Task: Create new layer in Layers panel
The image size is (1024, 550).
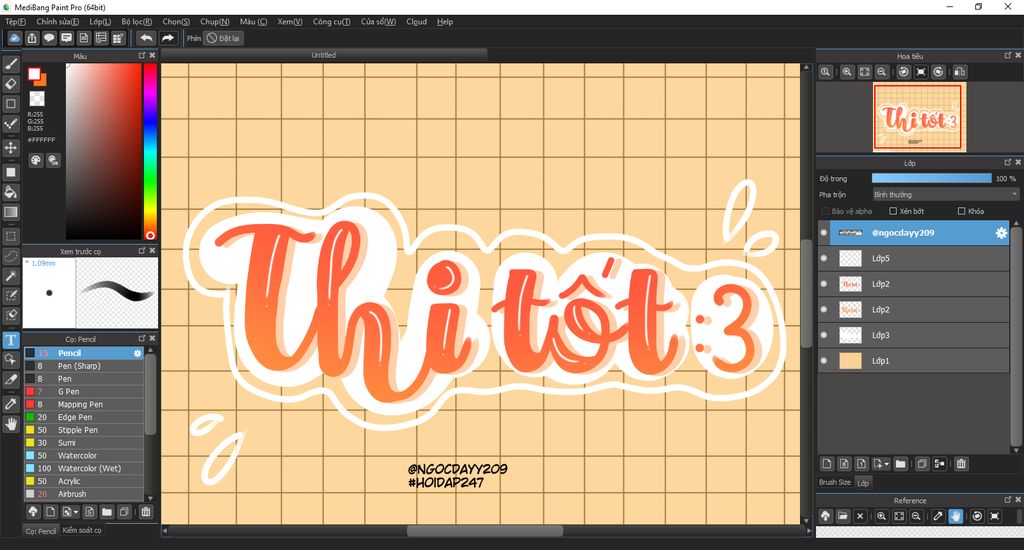Action: [x=827, y=464]
